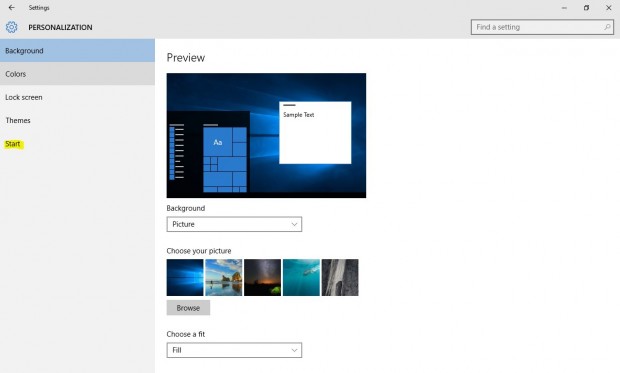Minimize the Settings window
The height and width of the screenshot is (373, 620).
tap(564, 8)
